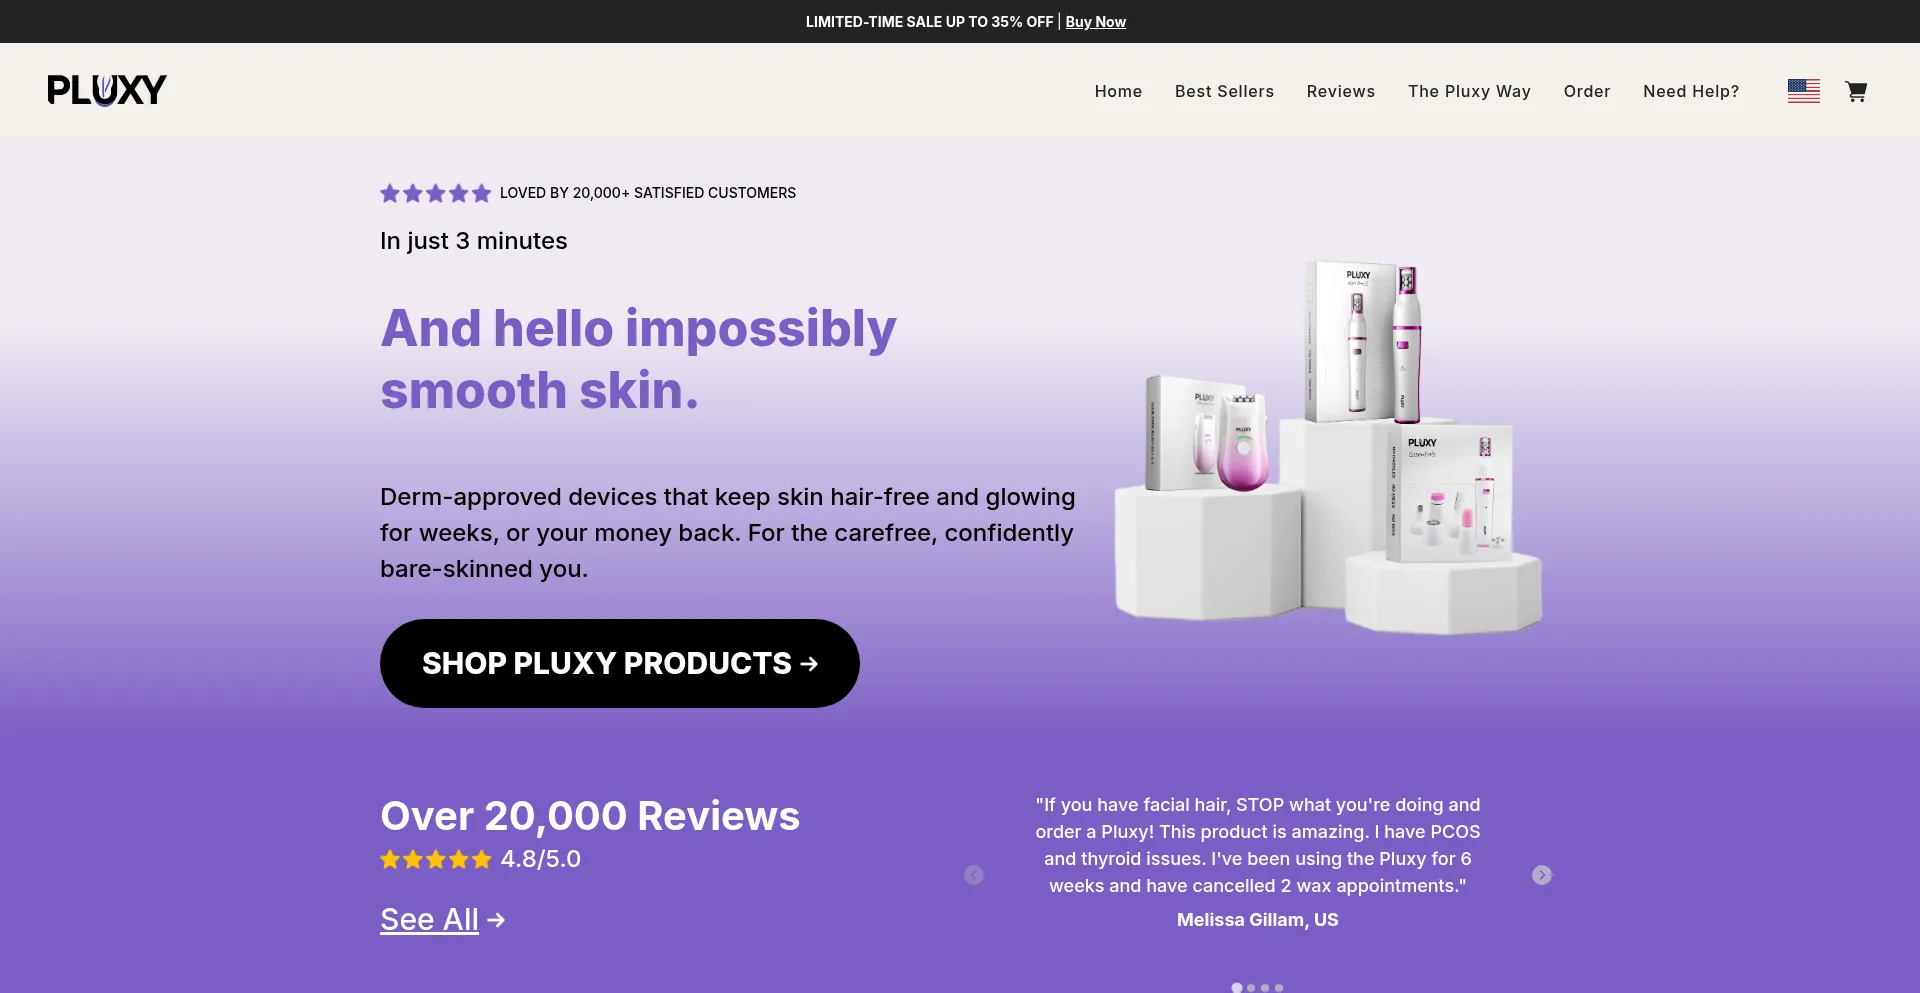The width and height of the screenshot is (1920, 993).
Task: Open The Pluxy Way page
Action: coord(1469,91)
